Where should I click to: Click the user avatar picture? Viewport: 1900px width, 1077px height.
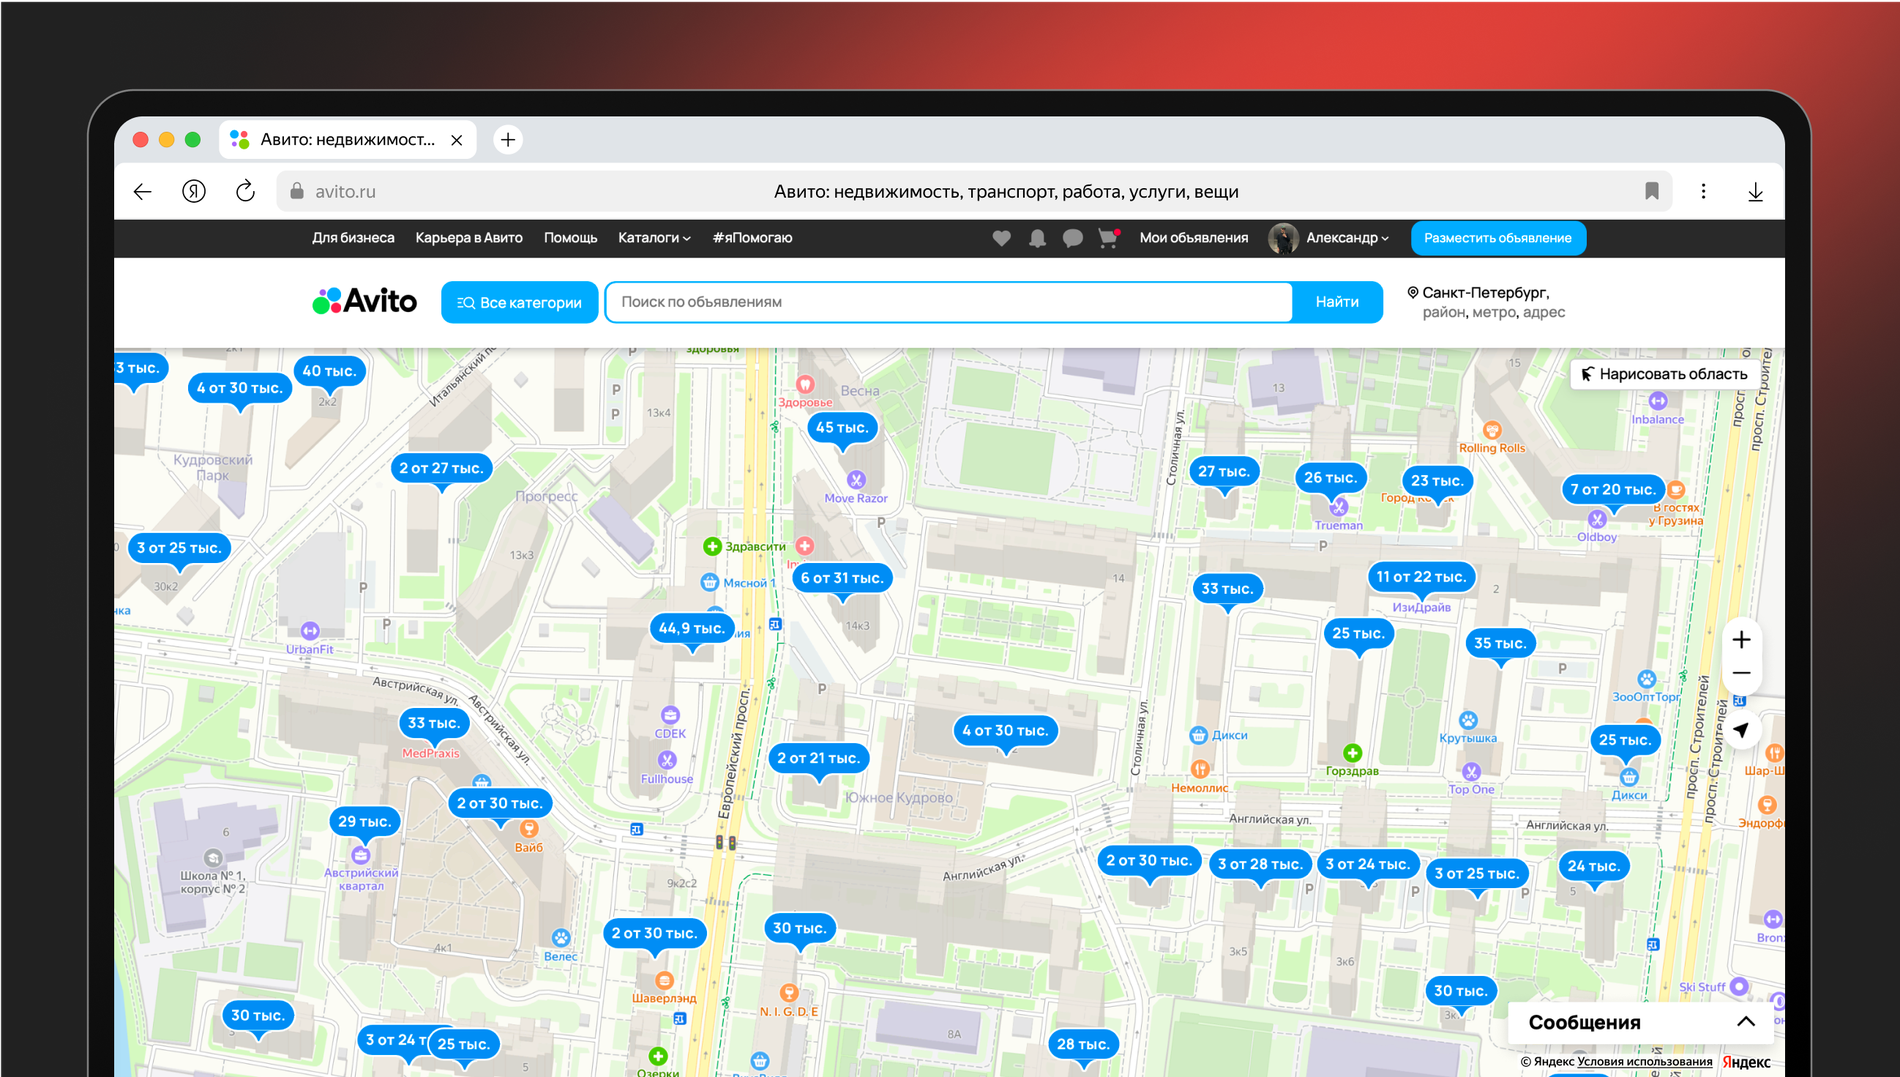click(1283, 238)
